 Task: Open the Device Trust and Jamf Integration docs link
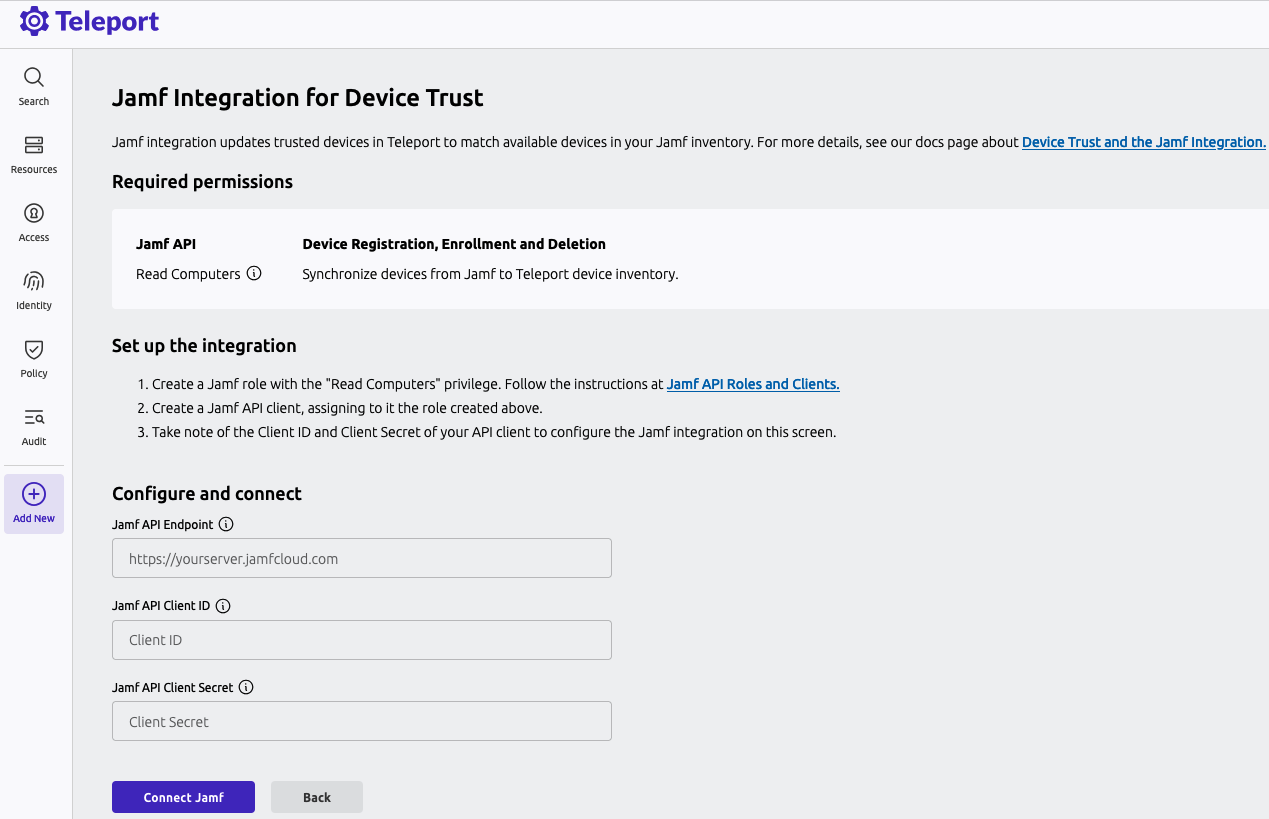click(1143, 142)
